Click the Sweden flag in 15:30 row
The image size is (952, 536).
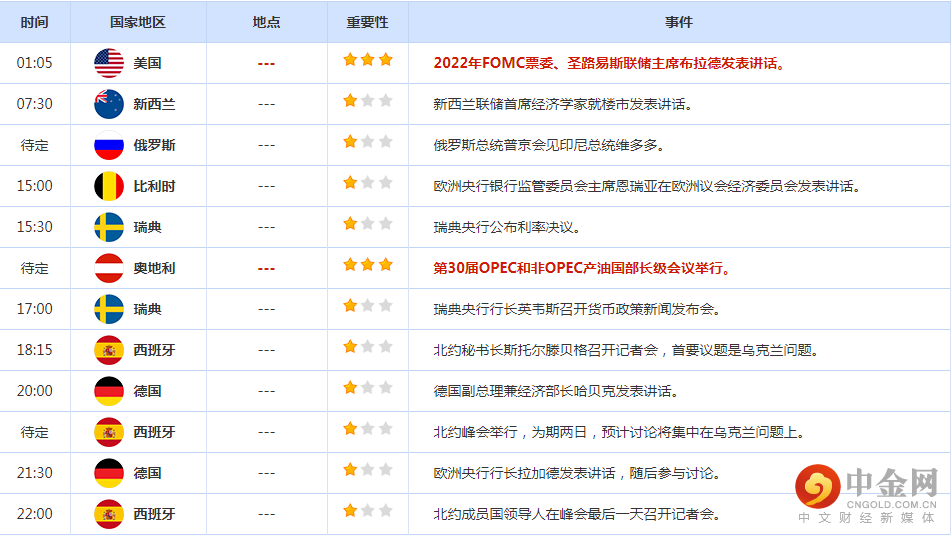[x=109, y=227]
